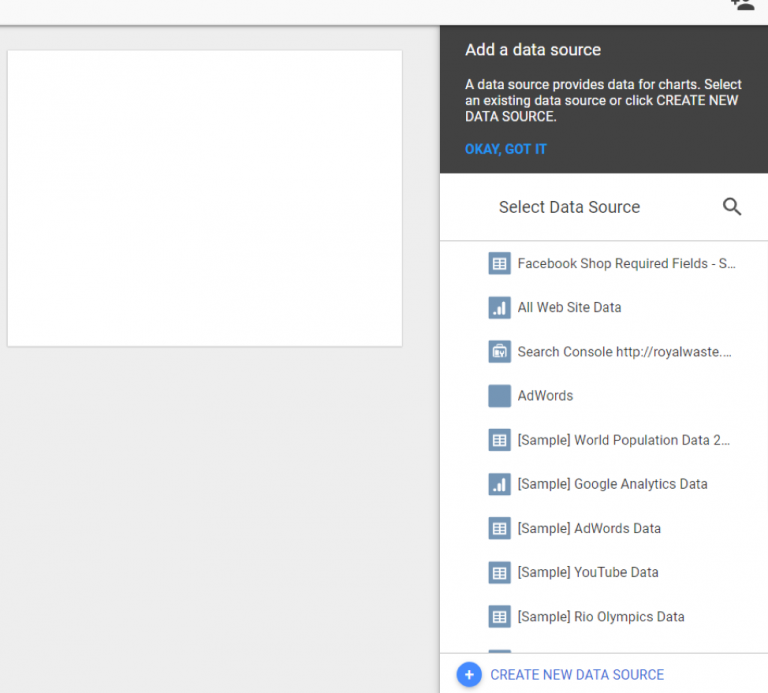Click the blue plus circle icon
Image resolution: width=768 pixels, height=693 pixels.
[x=469, y=674]
